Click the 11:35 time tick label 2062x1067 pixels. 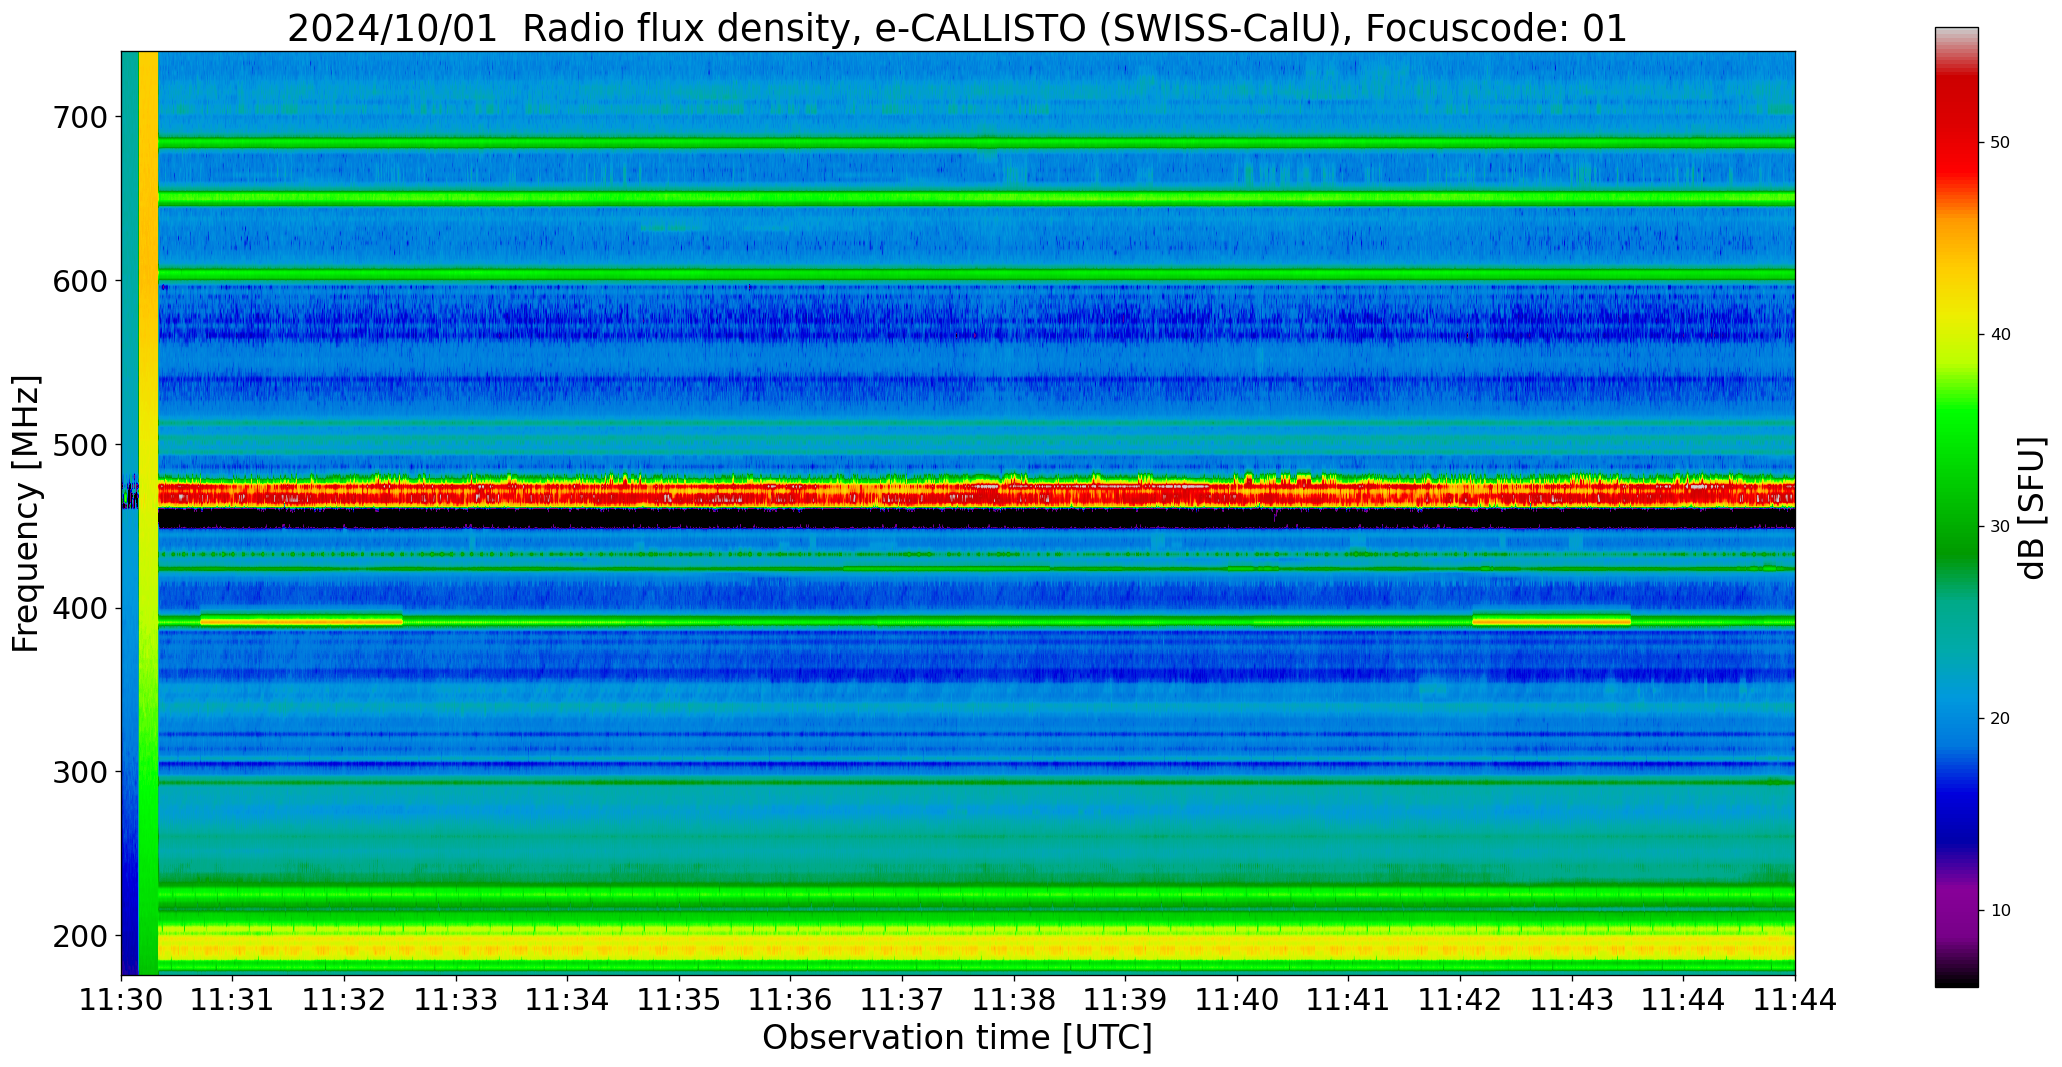(680, 999)
